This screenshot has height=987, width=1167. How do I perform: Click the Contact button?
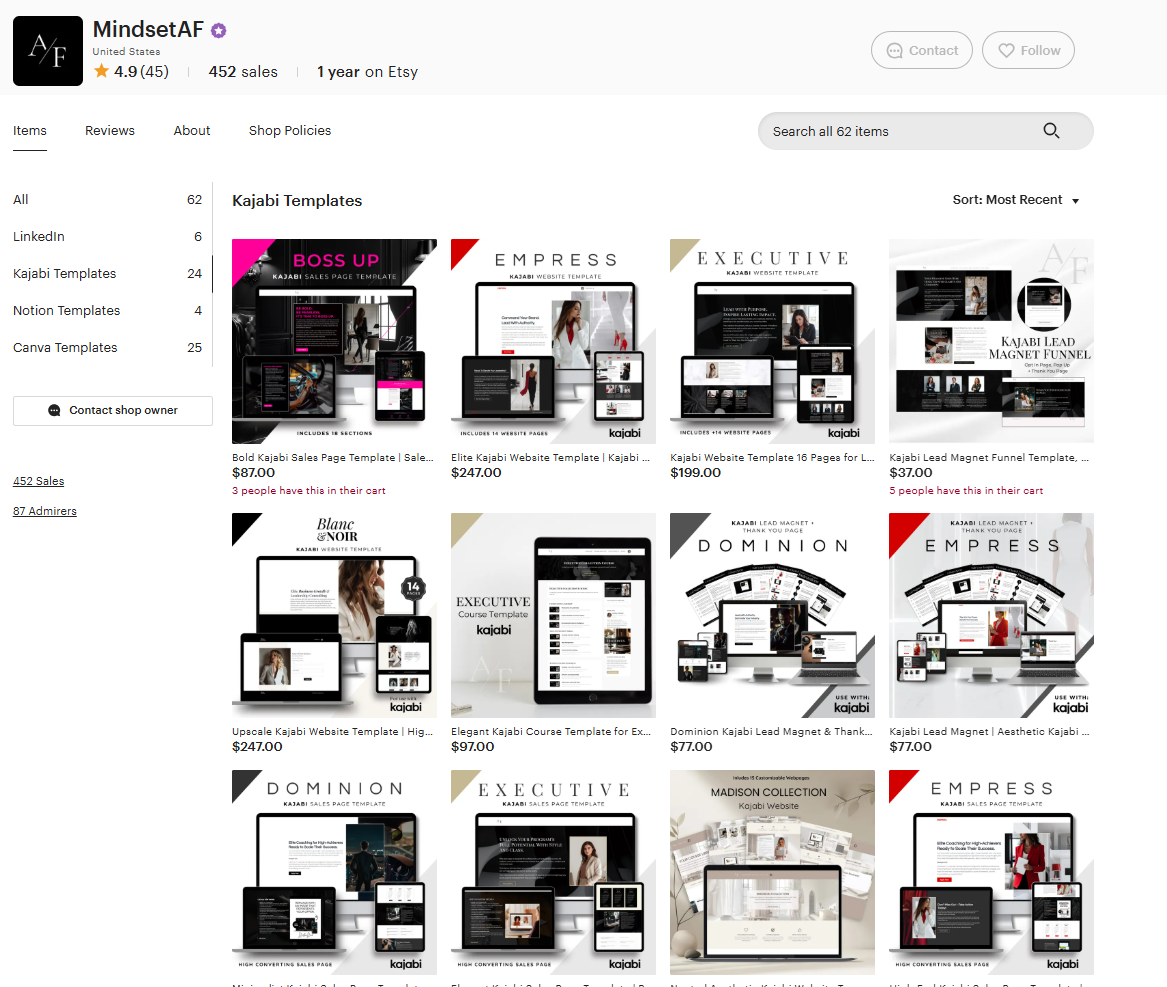[x=921, y=51]
